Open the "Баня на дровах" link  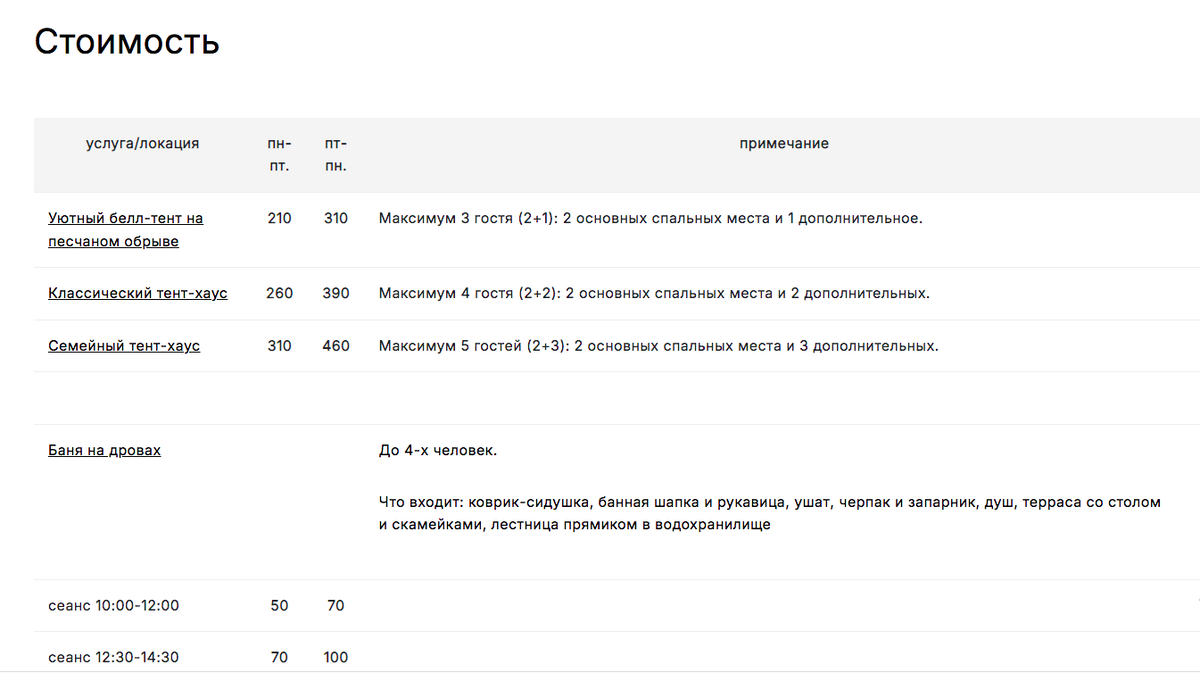tap(103, 449)
